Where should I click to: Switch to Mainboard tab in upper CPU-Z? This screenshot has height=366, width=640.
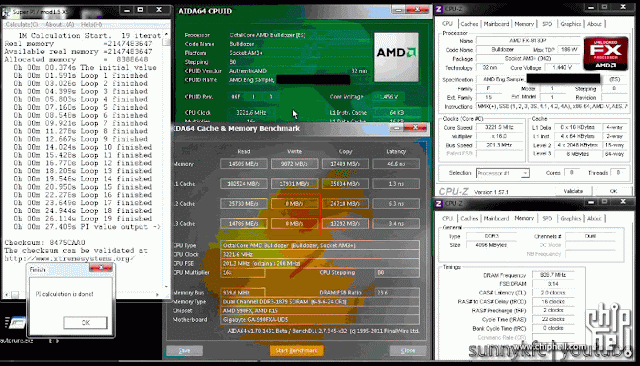496,24
